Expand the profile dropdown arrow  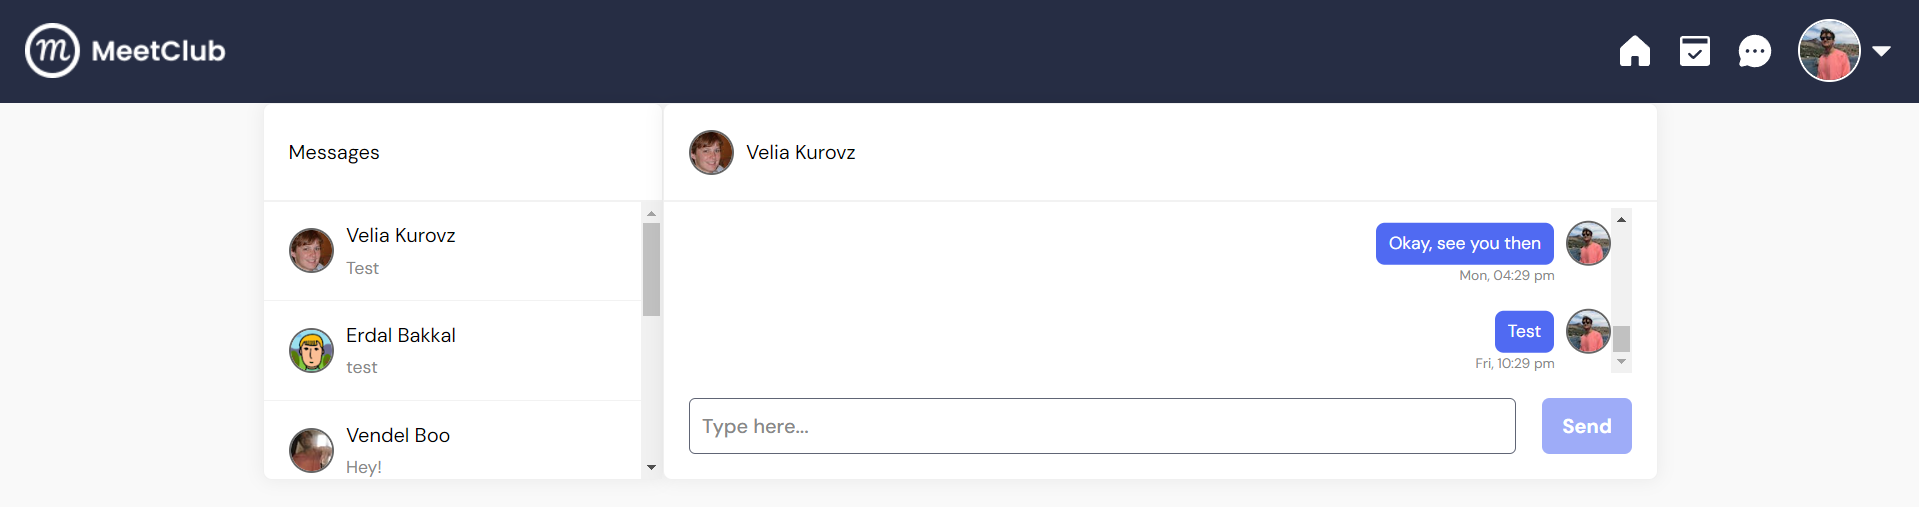pos(1881,51)
